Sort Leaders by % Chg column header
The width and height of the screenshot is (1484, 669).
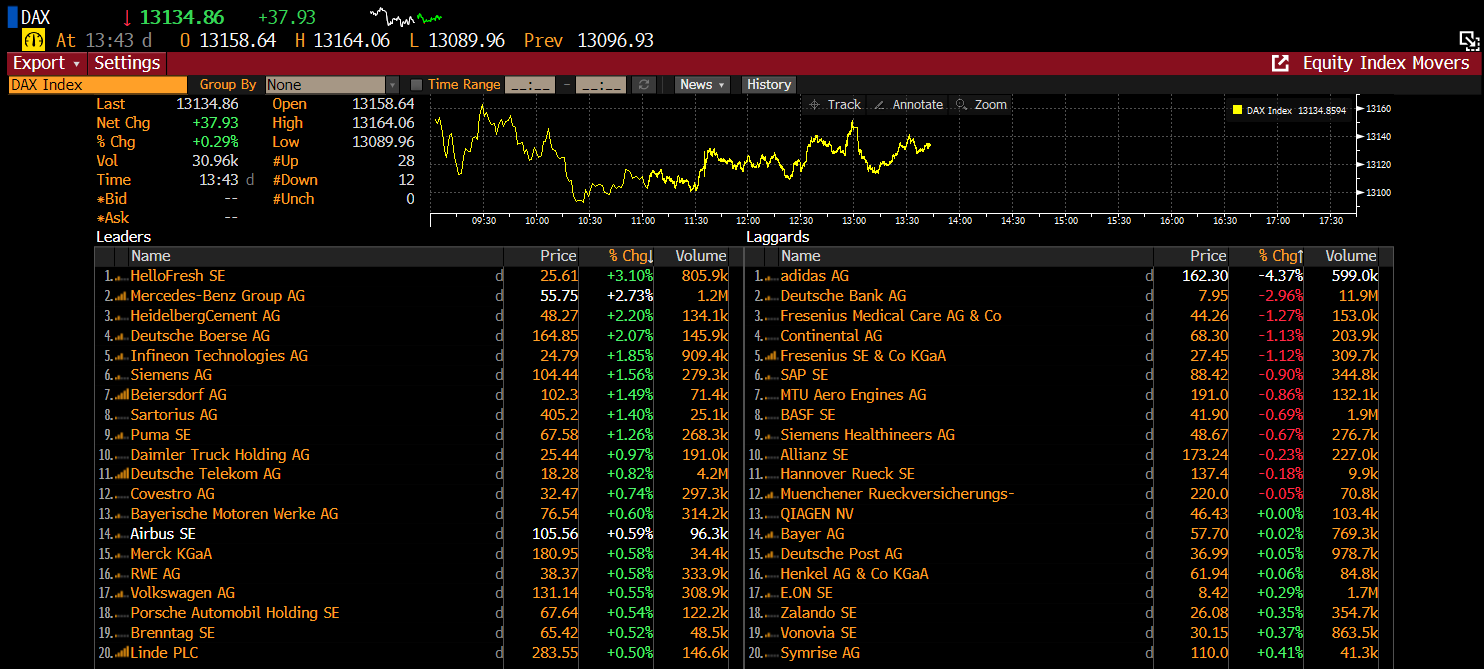(630, 256)
